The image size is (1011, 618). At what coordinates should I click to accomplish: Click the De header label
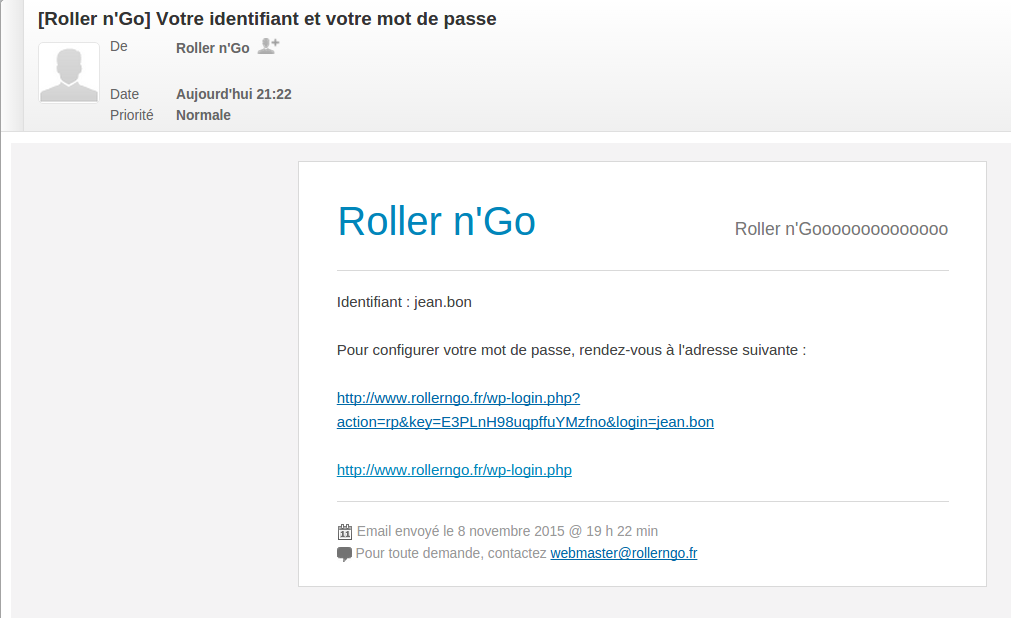tap(119, 46)
